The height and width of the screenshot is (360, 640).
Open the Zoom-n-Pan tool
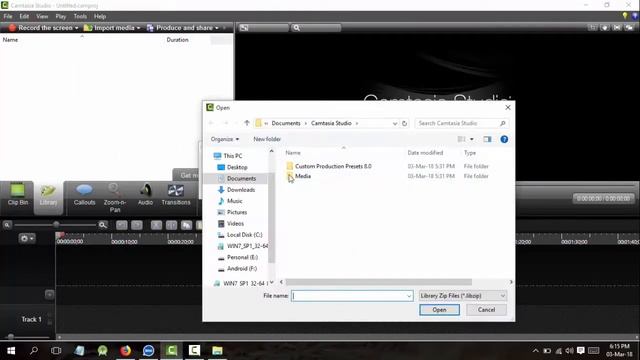(115, 198)
